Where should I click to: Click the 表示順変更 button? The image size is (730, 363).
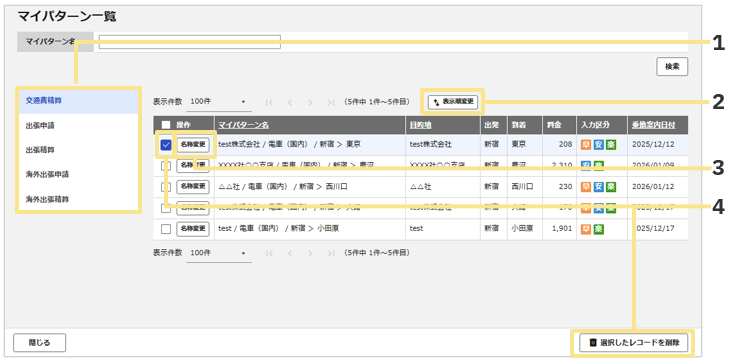pyautogui.click(x=453, y=101)
